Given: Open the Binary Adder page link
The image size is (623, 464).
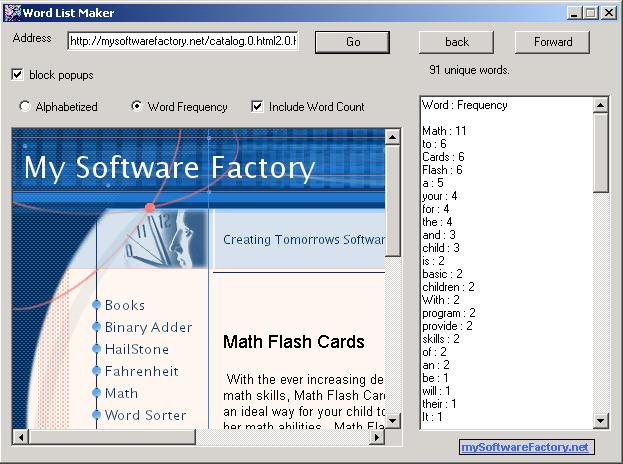Looking at the screenshot, I should [x=149, y=327].
